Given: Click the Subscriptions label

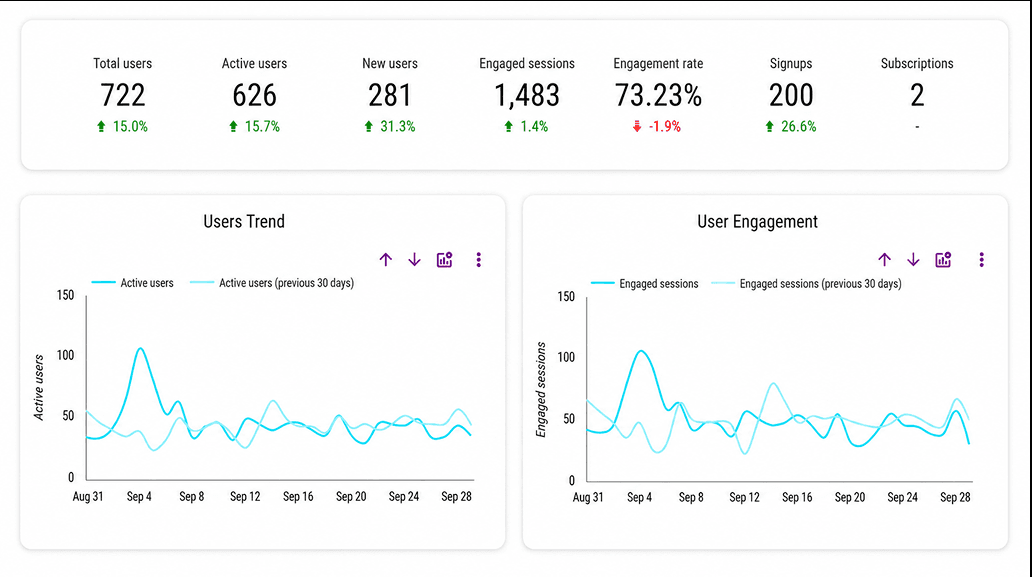Looking at the screenshot, I should 917,64.
